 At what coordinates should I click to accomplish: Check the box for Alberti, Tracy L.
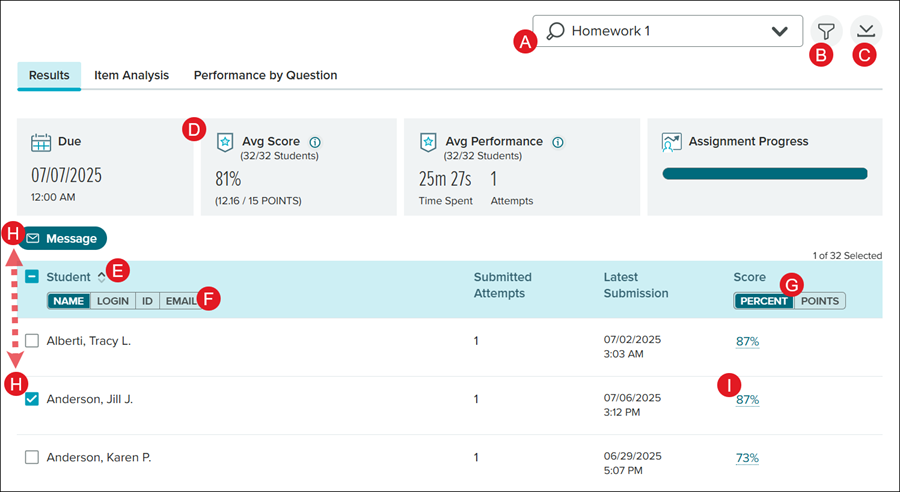point(32,341)
